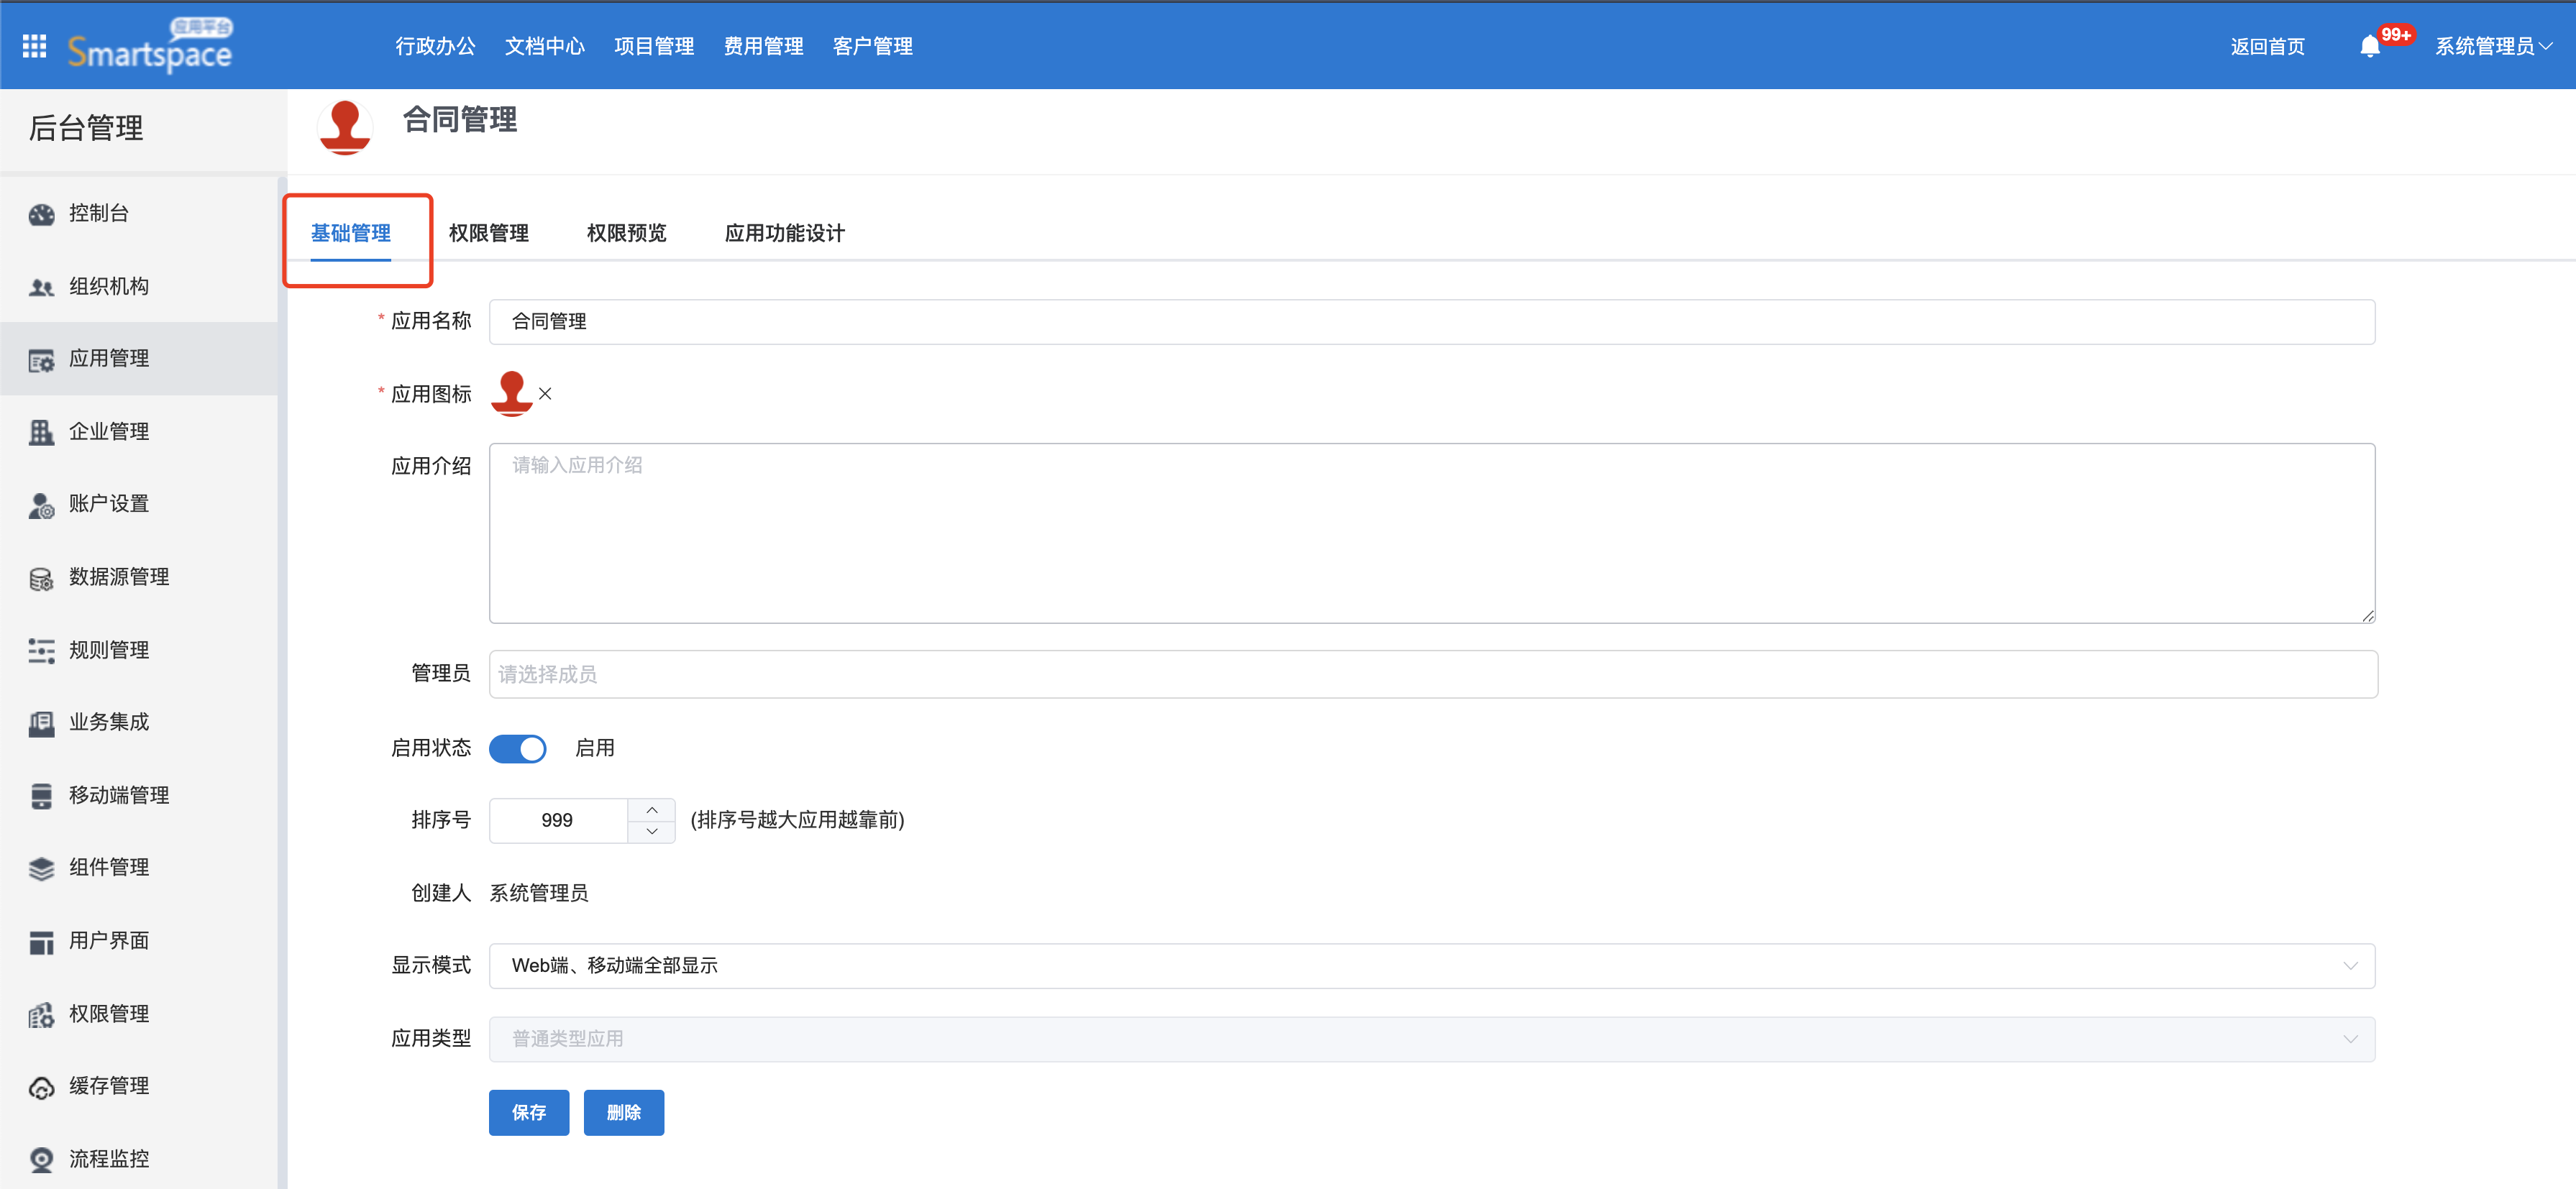
Task: Go to 规则管理 in sidebar
Action: [x=108, y=650]
